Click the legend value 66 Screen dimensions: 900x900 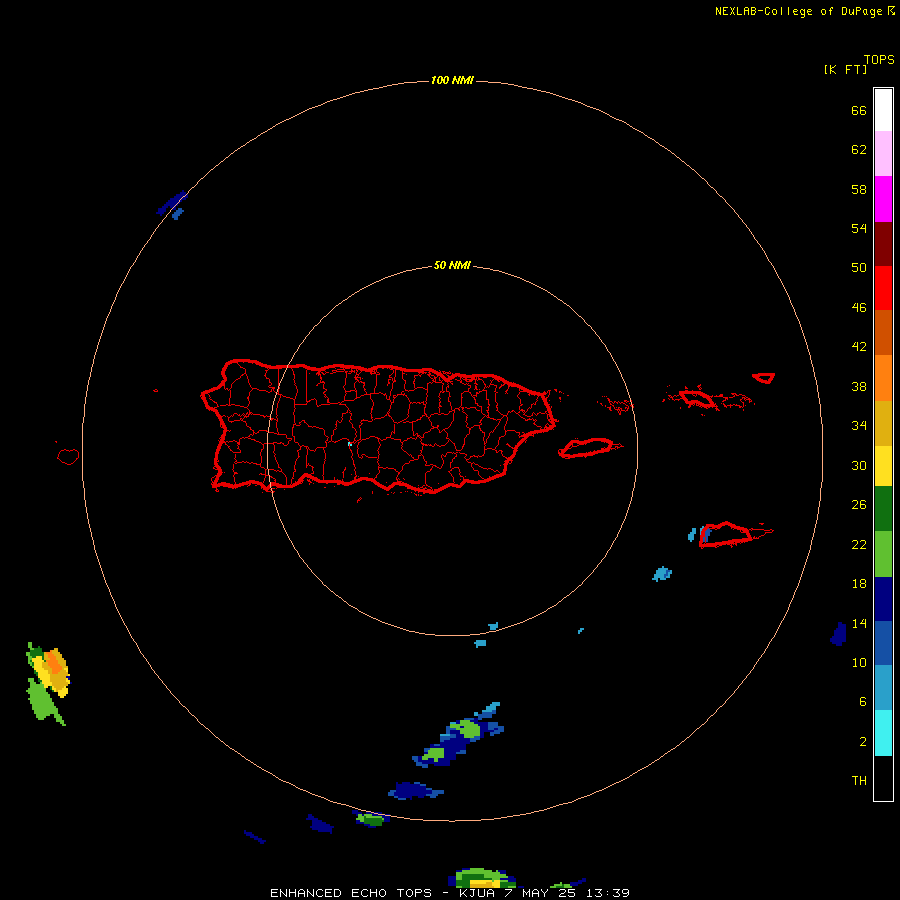tap(859, 110)
